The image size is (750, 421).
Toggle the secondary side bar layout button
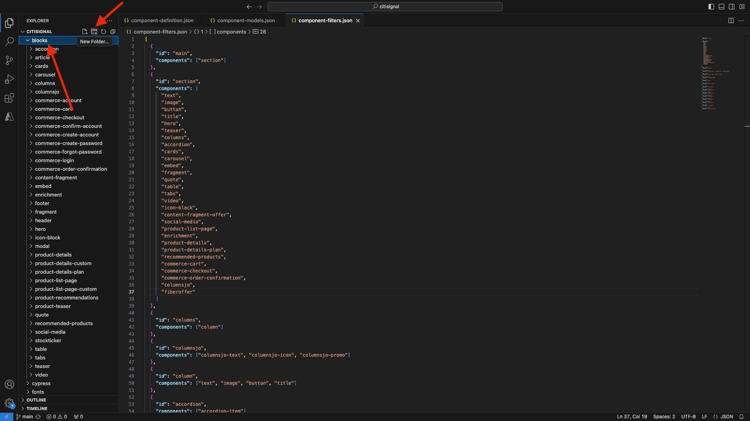tap(732, 7)
